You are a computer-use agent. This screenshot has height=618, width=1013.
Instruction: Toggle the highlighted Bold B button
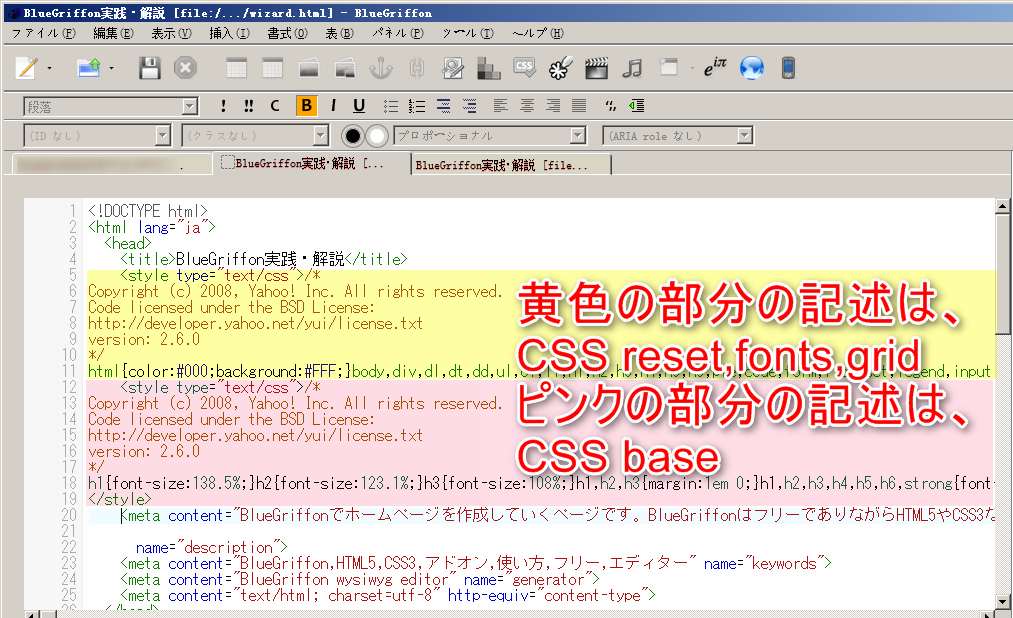tap(307, 105)
